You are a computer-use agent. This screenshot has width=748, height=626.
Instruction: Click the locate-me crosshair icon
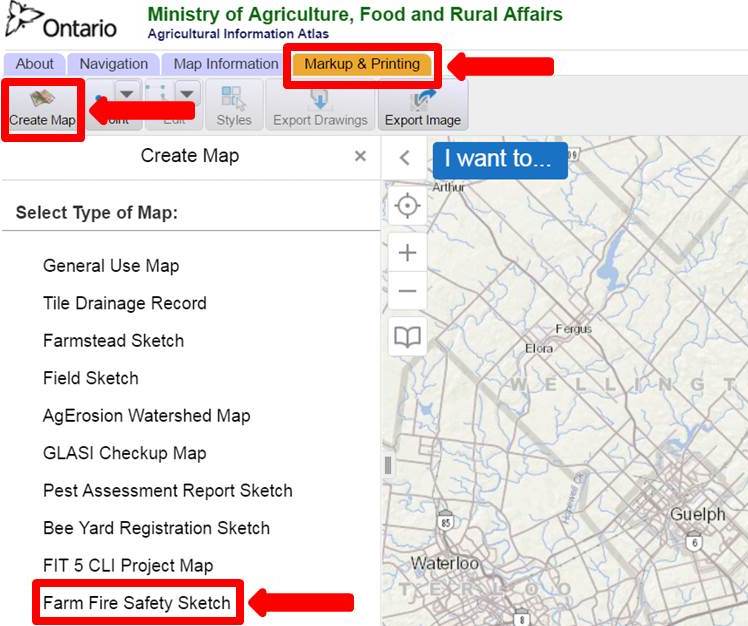coord(407,206)
